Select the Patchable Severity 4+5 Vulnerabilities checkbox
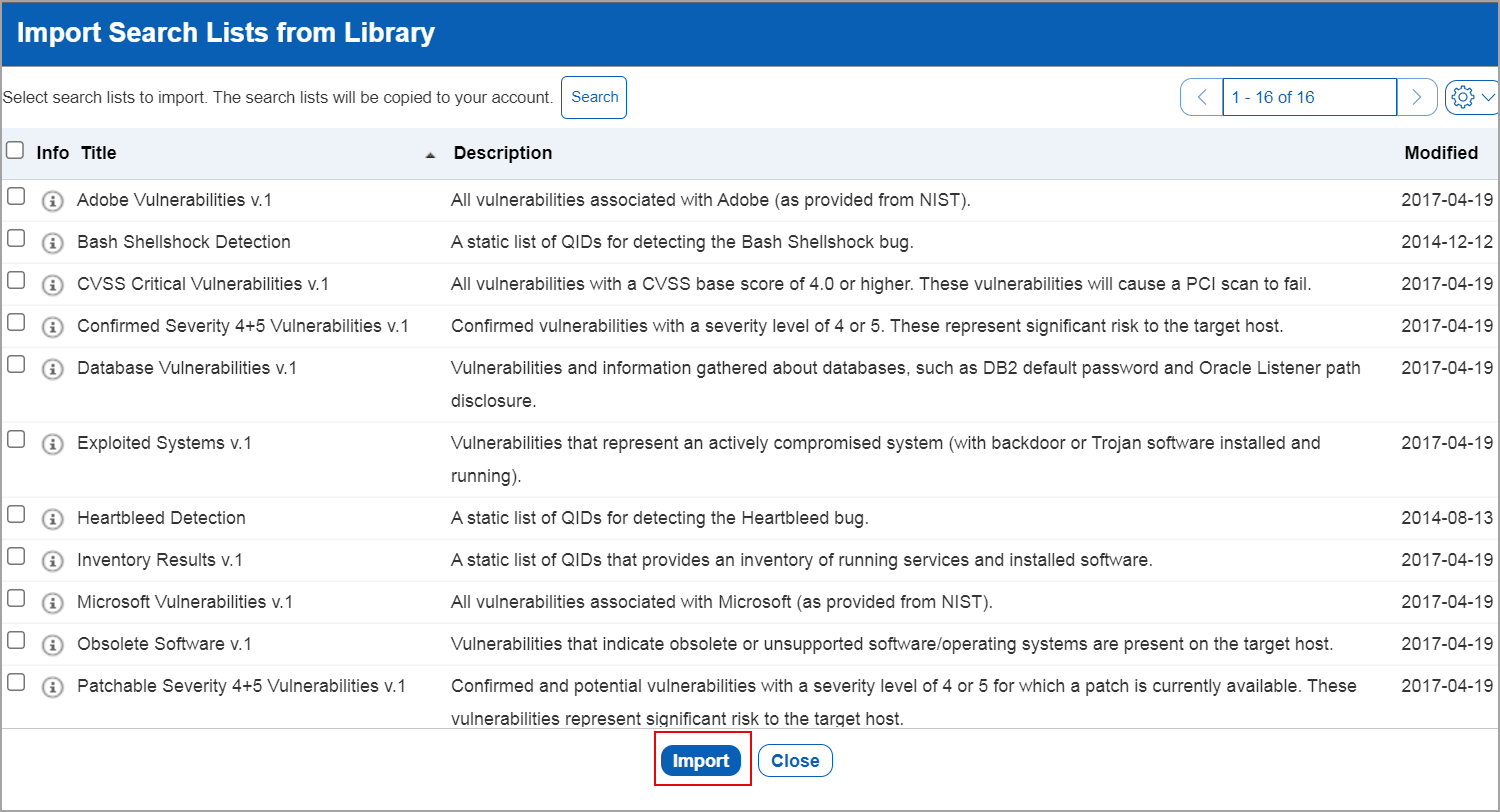The height and width of the screenshot is (812, 1500). click(16, 682)
